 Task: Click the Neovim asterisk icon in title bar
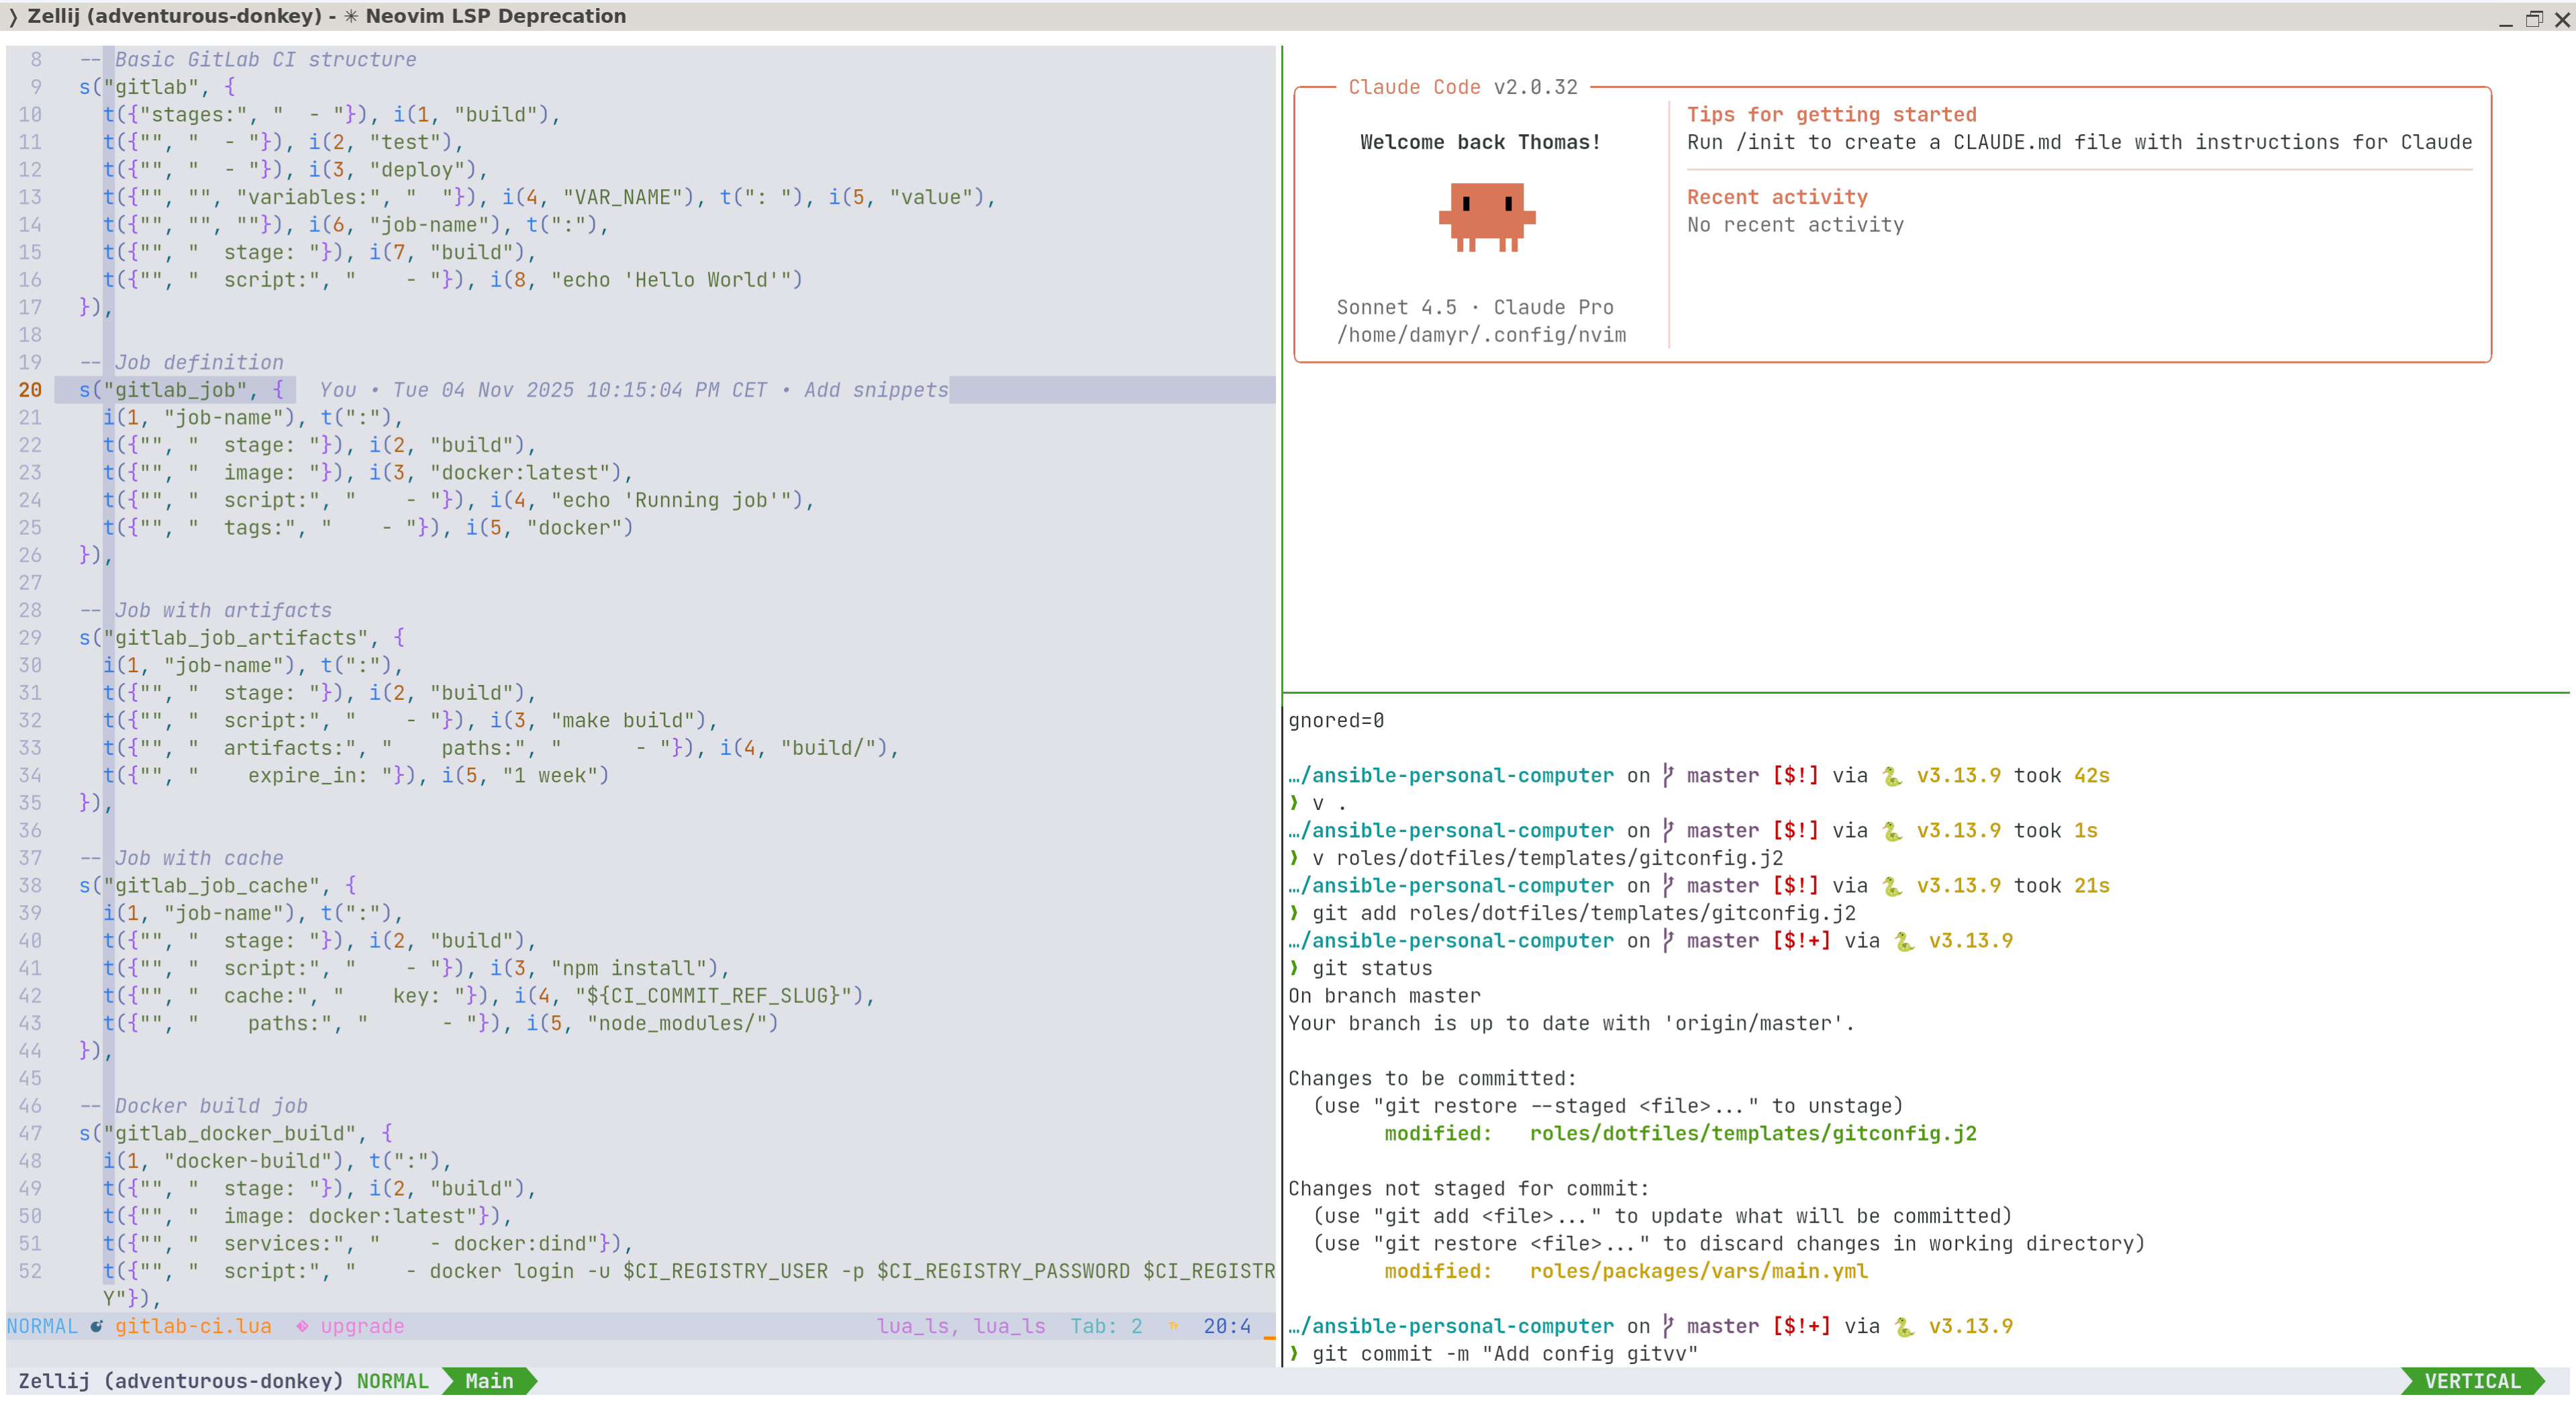pos(351,16)
